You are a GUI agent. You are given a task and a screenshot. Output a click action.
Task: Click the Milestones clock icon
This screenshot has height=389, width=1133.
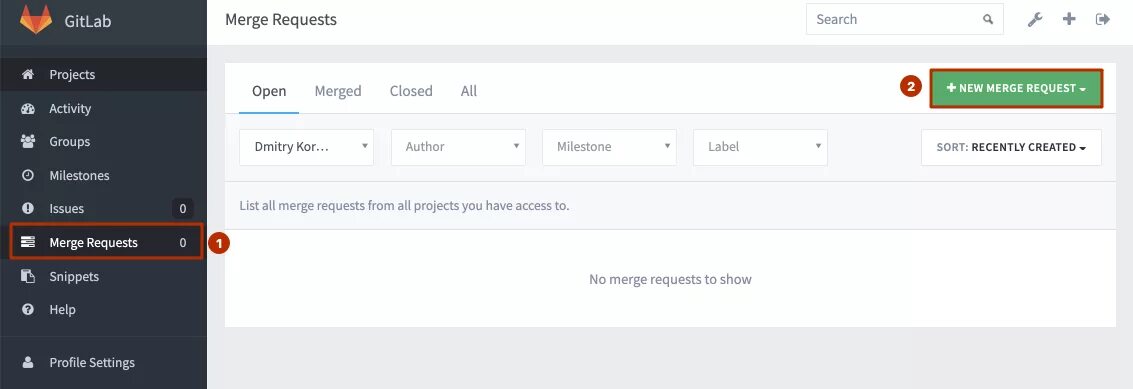[27, 175]
